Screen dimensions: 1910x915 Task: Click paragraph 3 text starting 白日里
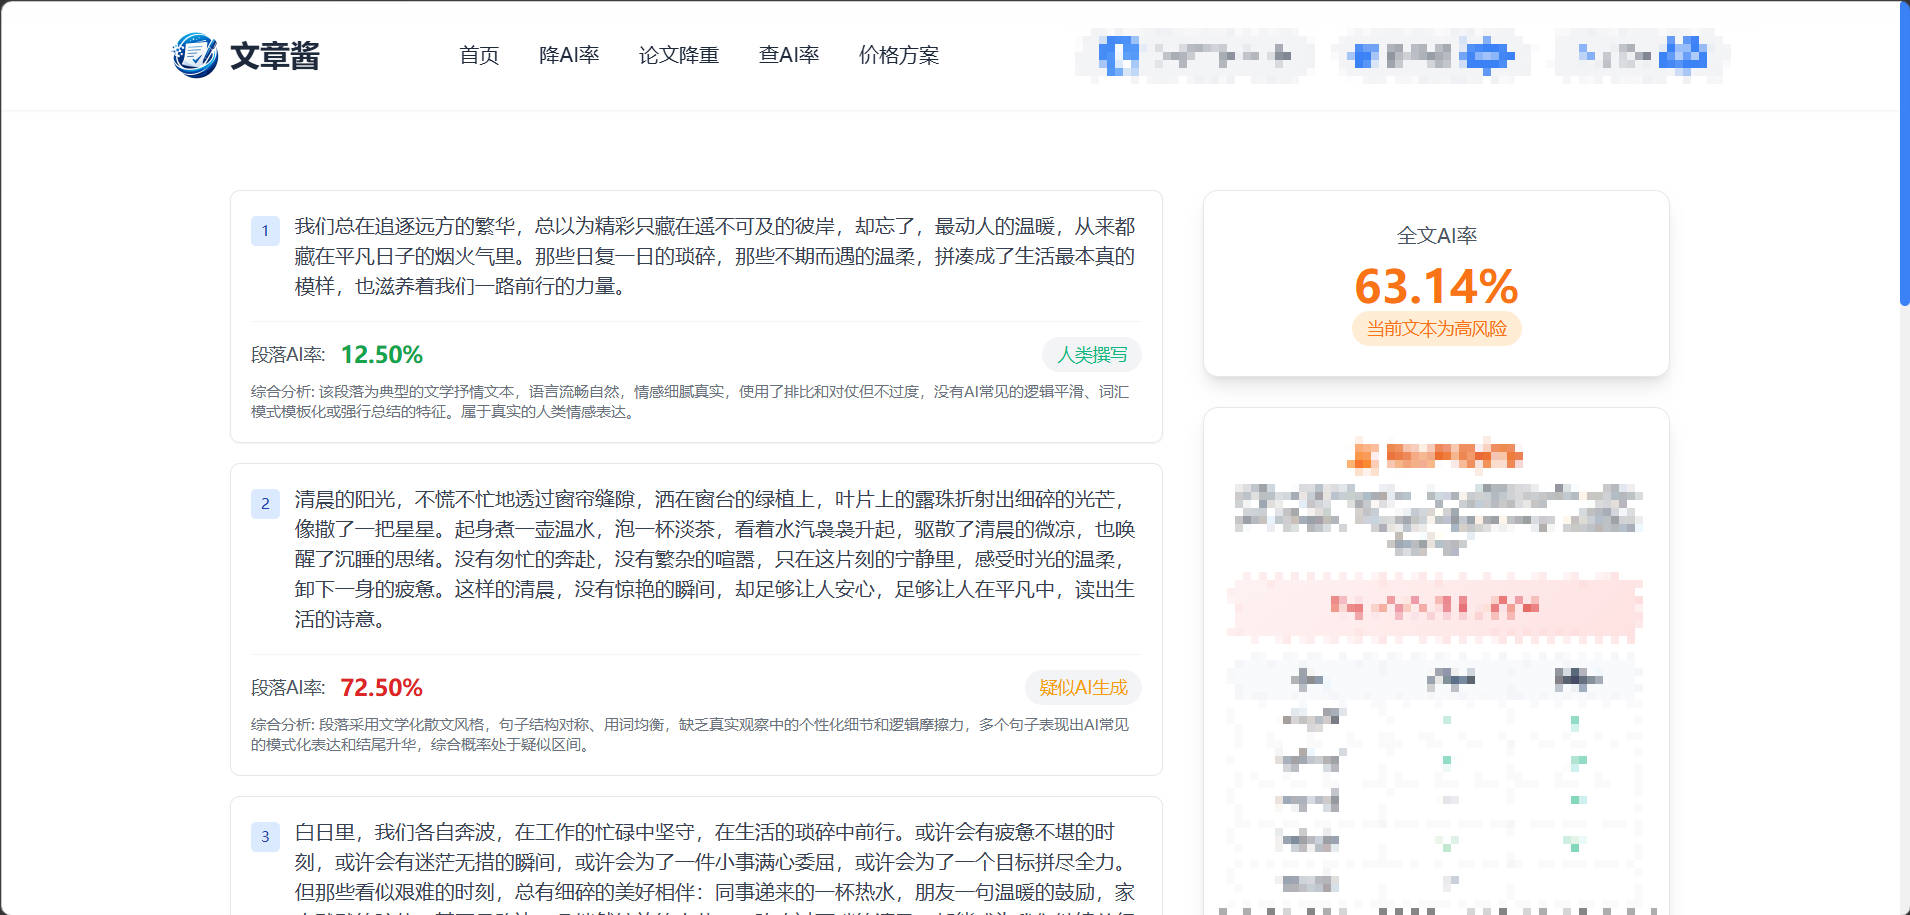(x=715, y=867)
